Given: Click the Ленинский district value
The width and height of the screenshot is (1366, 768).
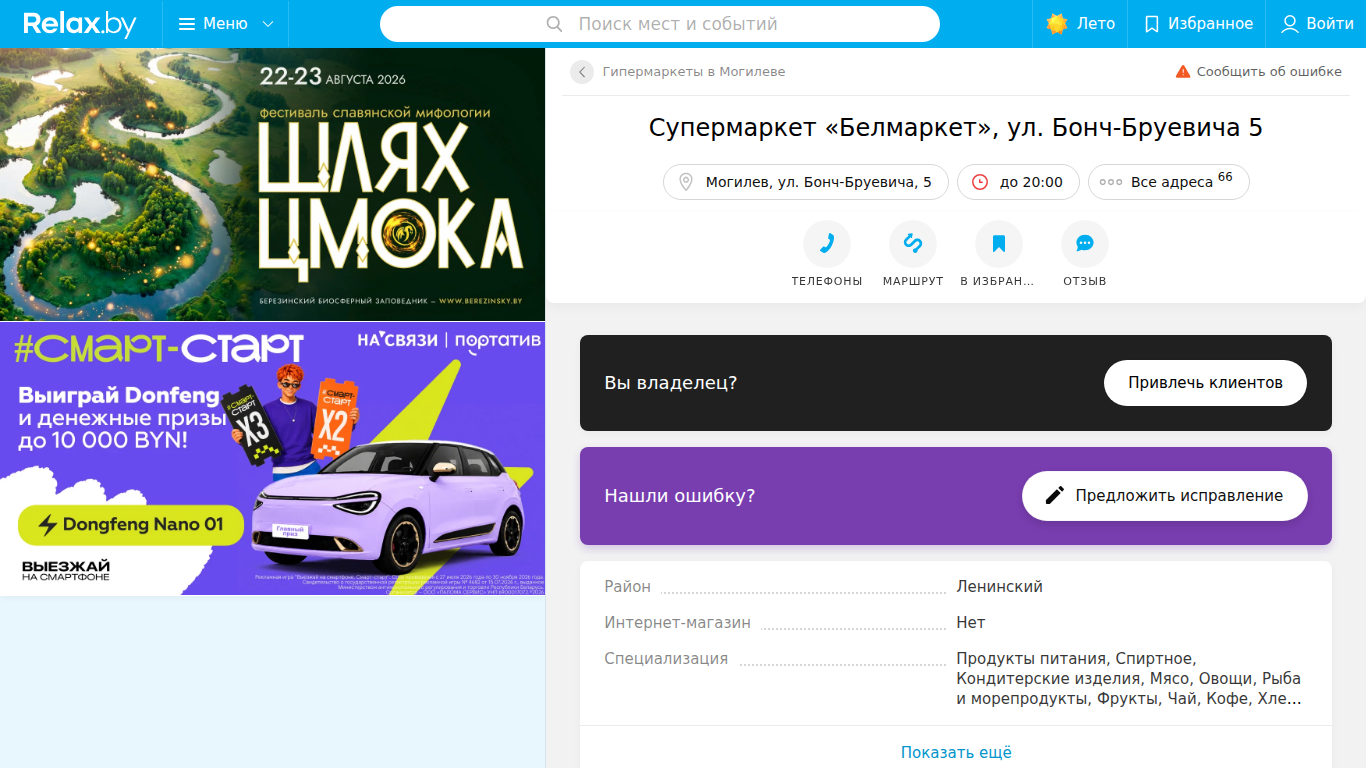Looking at the screenshot, I should click(x=999, y=587).
